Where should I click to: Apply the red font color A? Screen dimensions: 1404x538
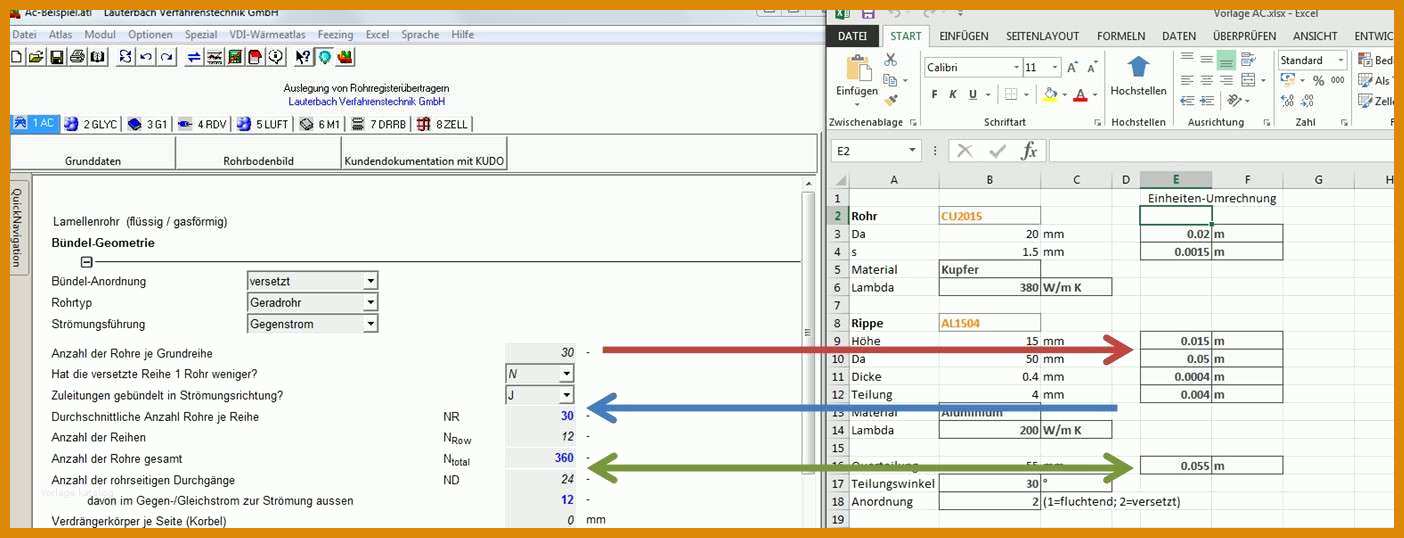[x=1080, y=94]
